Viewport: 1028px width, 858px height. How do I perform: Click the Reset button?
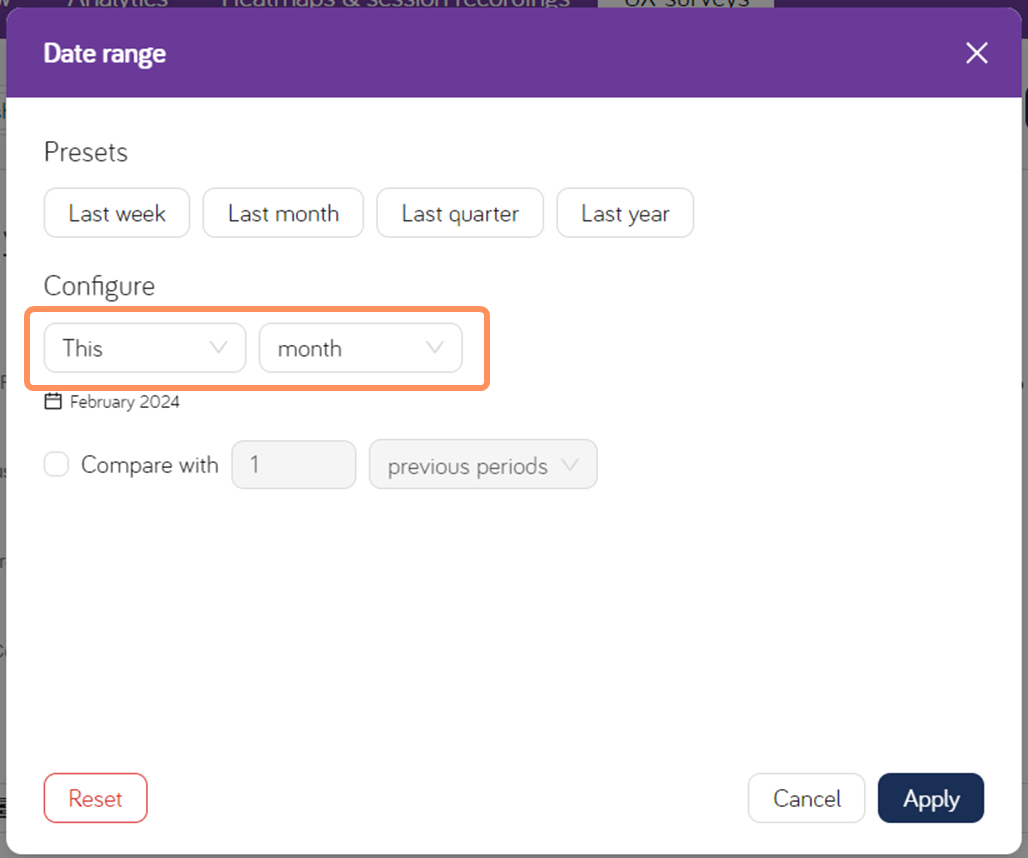pos(95,798)
